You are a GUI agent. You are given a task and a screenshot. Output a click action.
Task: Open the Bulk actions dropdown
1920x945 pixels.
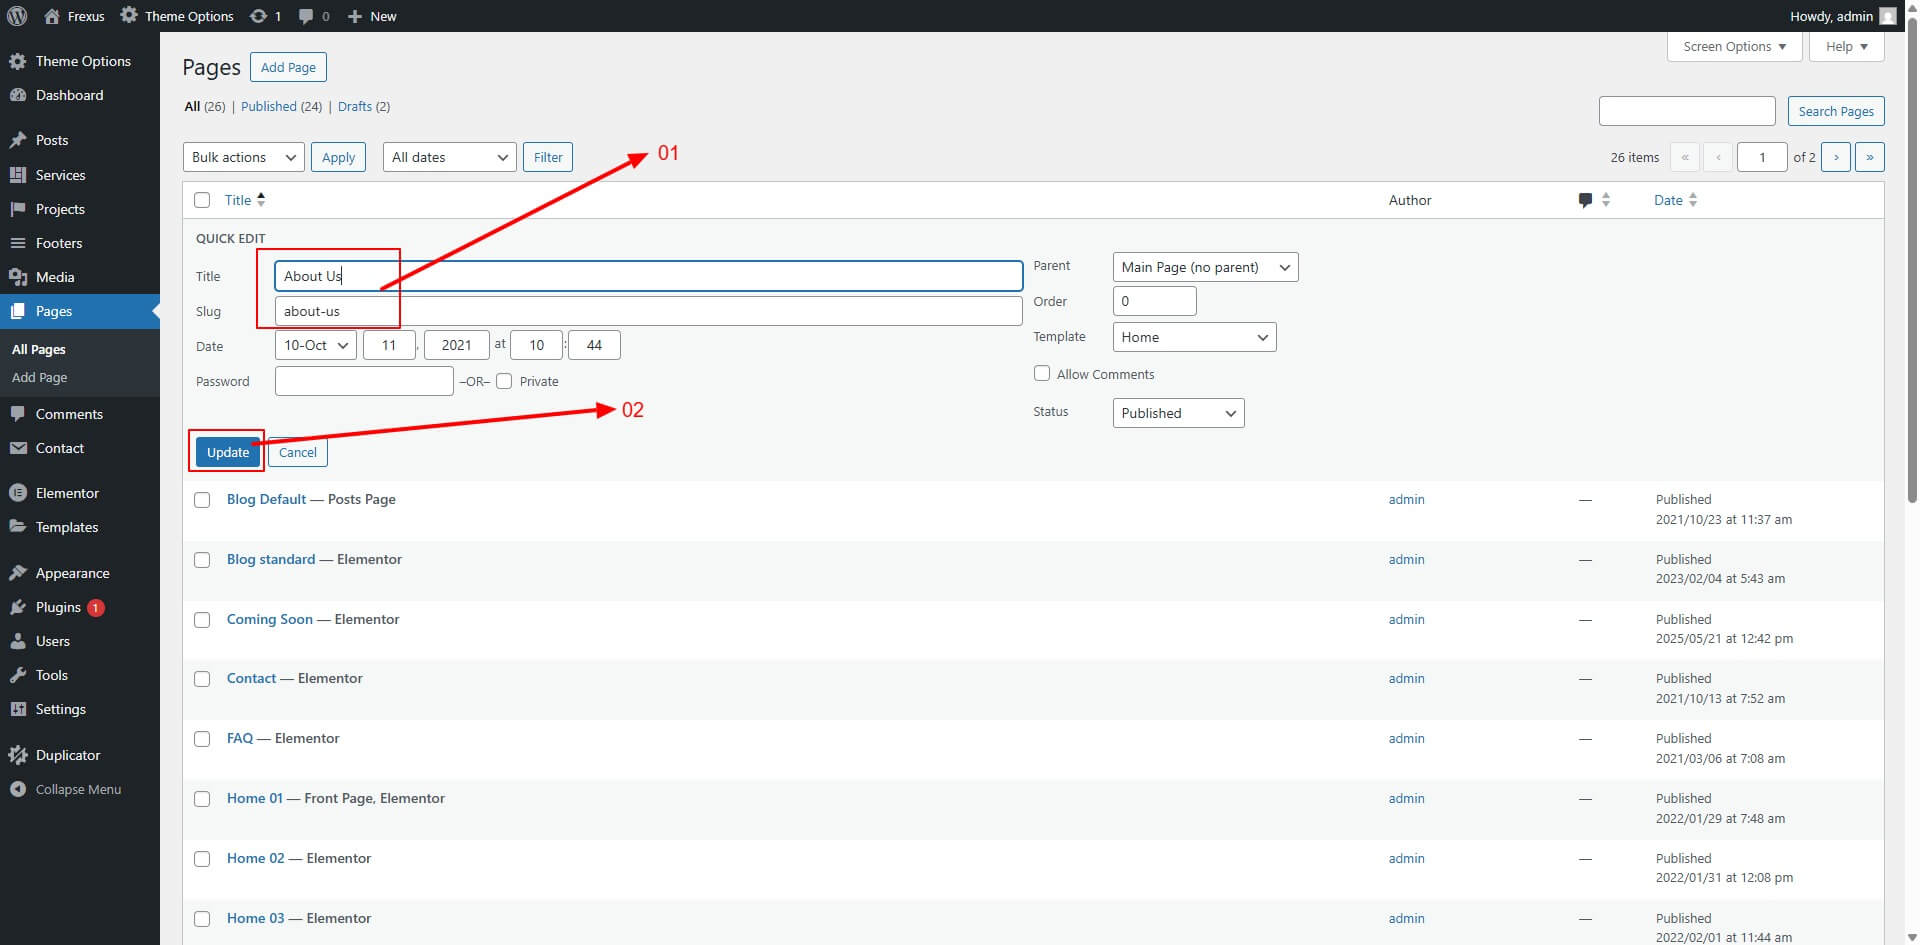pos(243,157)
